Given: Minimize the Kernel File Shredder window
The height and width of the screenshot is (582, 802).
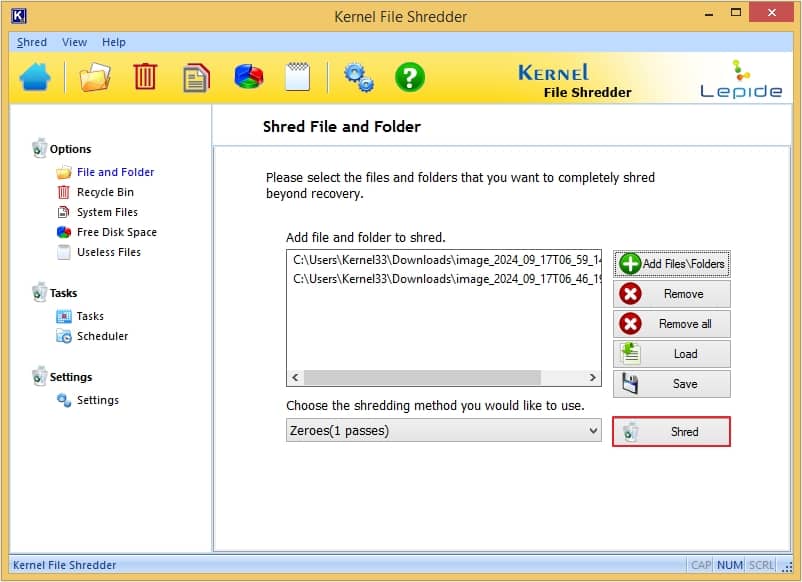Looking at the screenshot, I should 708,14.
